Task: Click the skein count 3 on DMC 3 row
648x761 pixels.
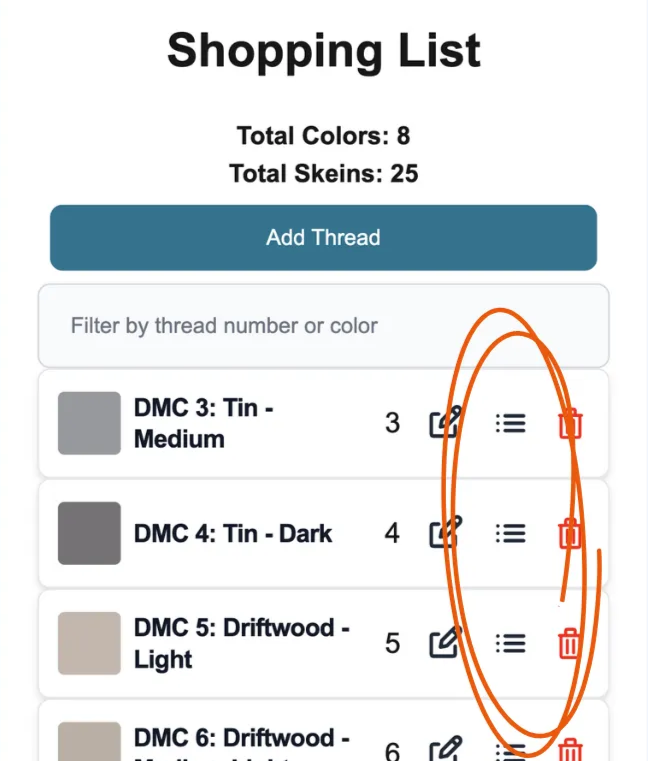Action: [x=392, y=423]
